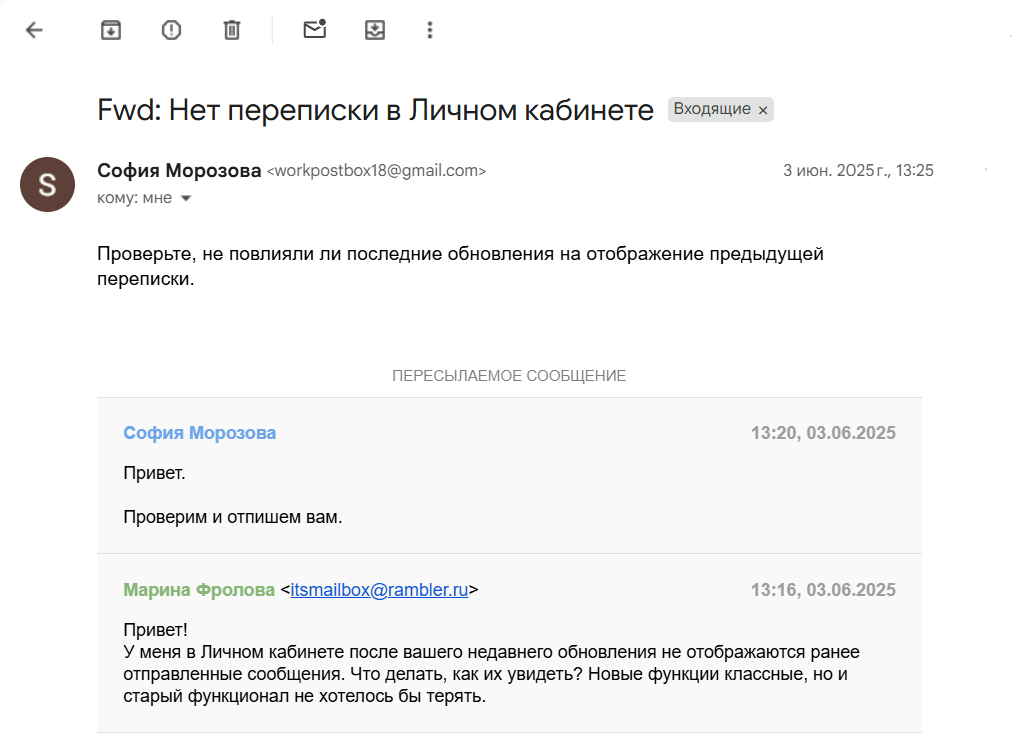Click the ПЕРЕСЫЛАЕМОЕ СООБЩЕНИЕ heading

[x=508, y=376]
